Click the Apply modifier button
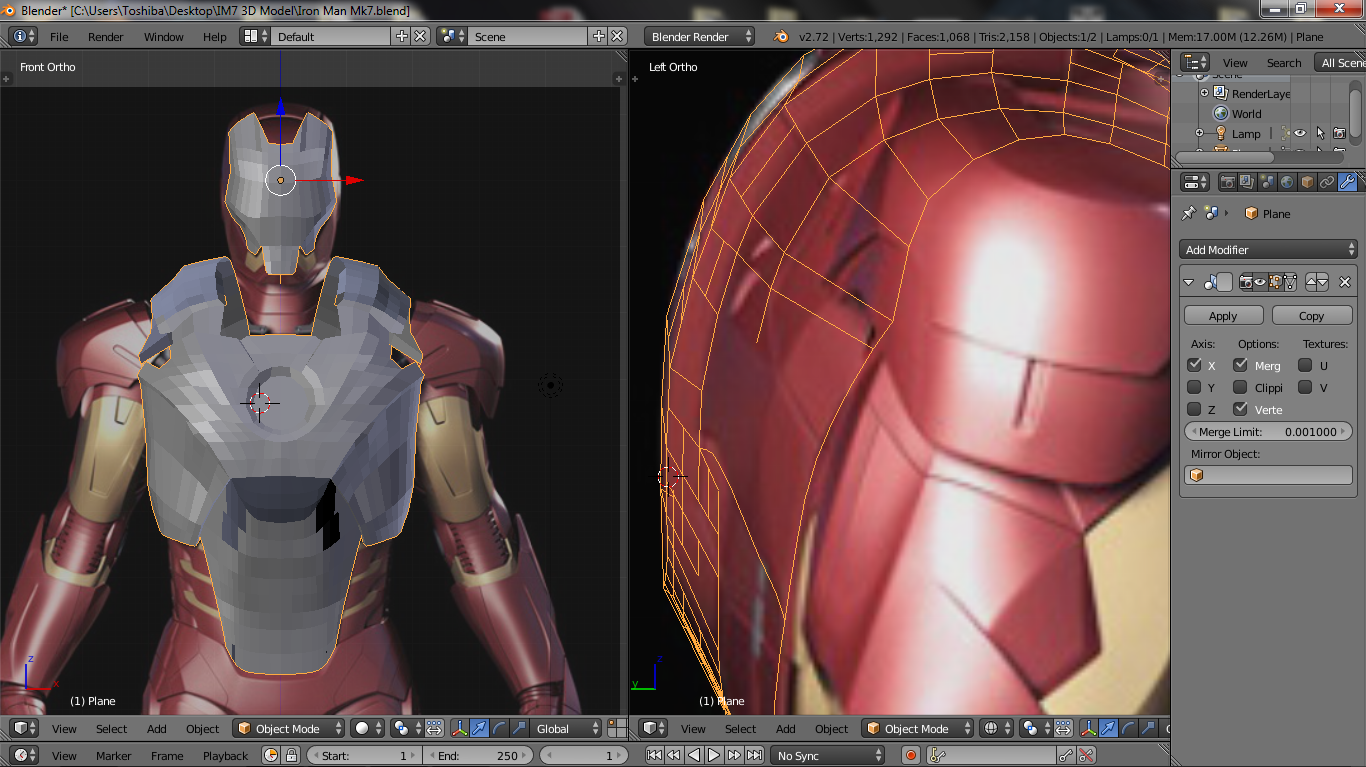The image size is (1366, 767). pos(1223,315)
